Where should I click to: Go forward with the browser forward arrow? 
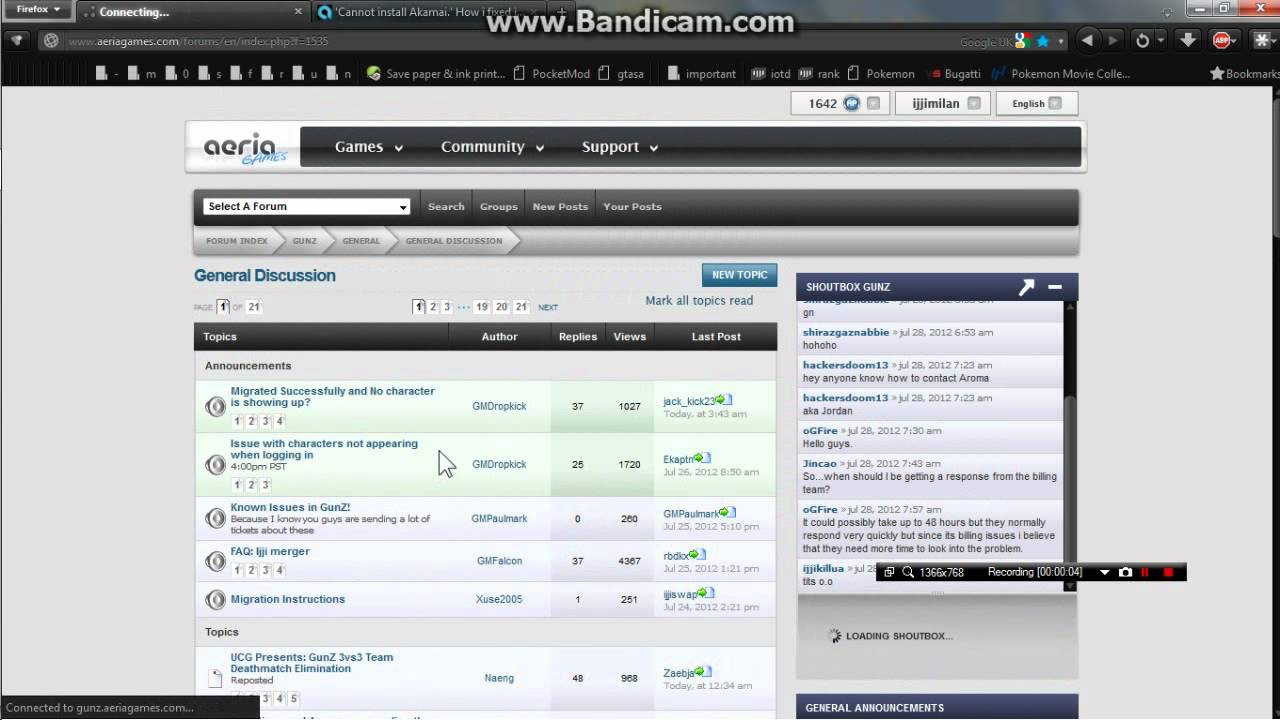pos(1113,41)
